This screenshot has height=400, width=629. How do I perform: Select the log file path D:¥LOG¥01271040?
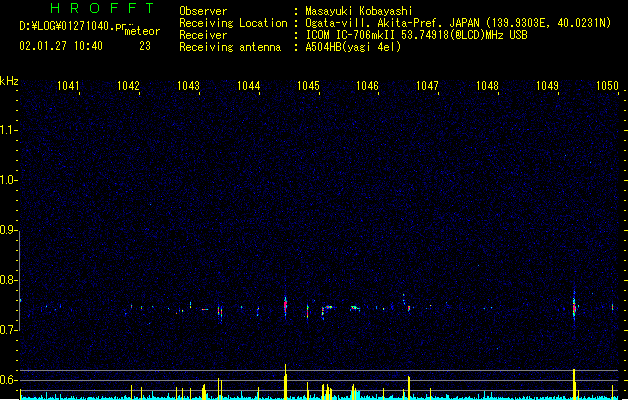[x=72, y=26]
